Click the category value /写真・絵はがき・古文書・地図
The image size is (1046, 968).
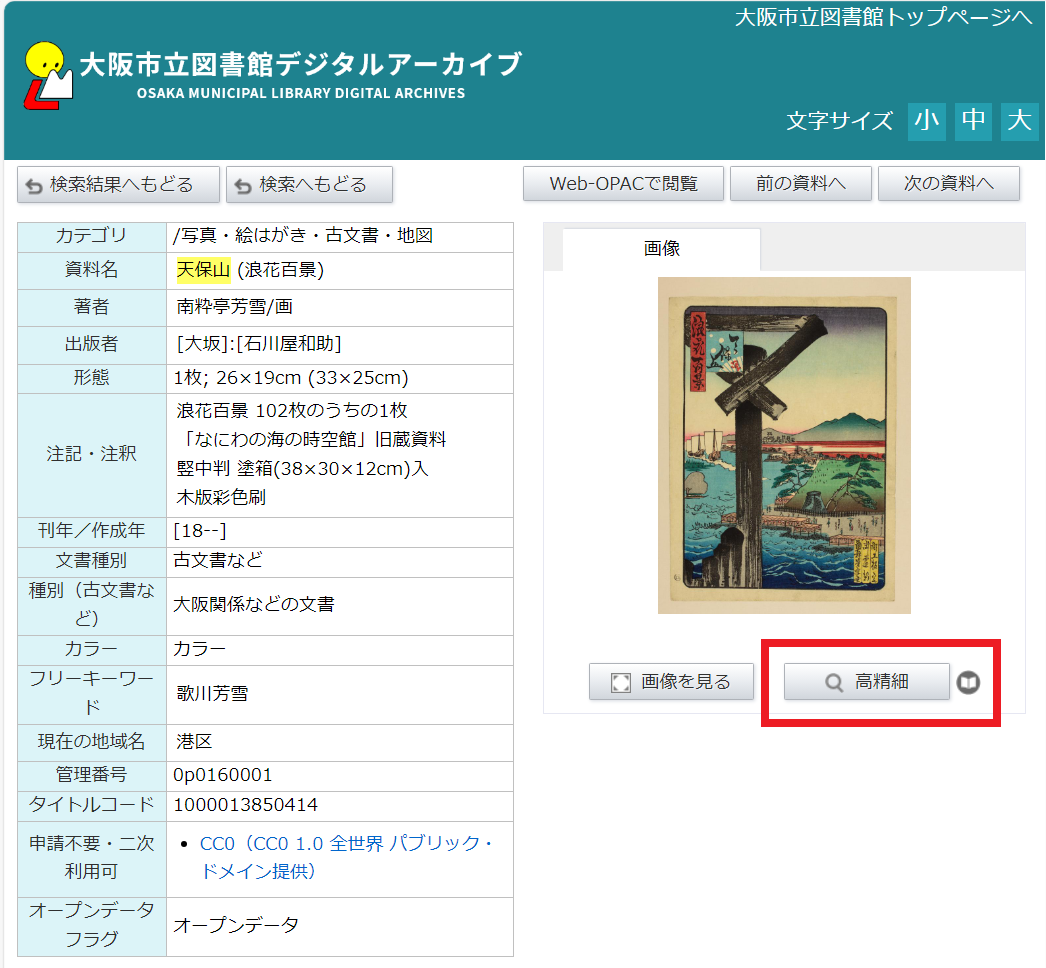pyautogui.click(x=303, y=236)
